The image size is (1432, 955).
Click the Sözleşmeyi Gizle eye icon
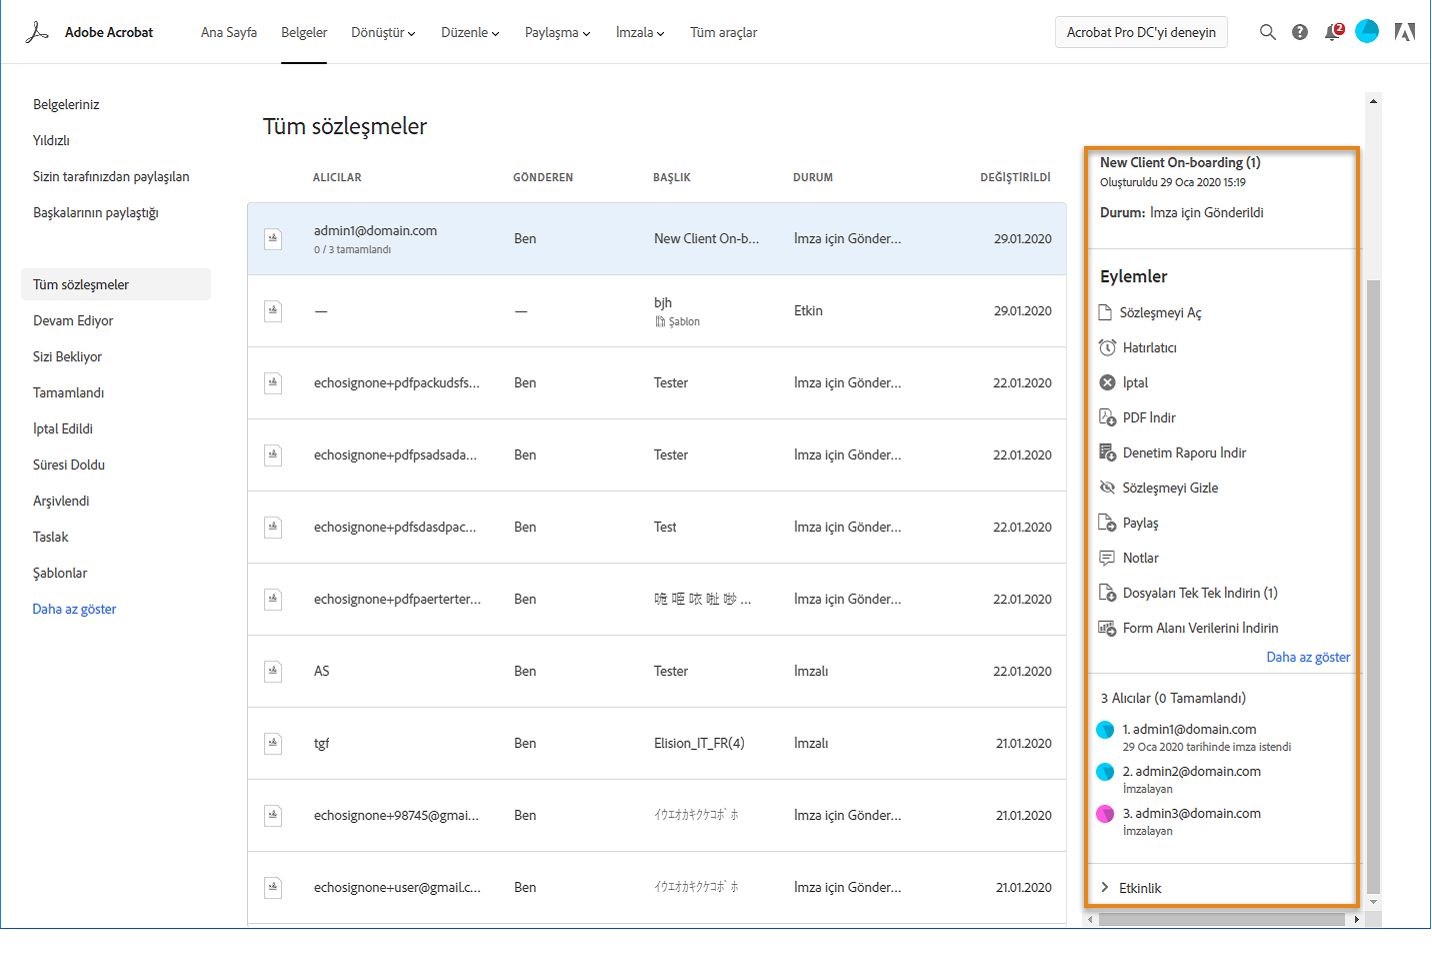pos(1107,487)
